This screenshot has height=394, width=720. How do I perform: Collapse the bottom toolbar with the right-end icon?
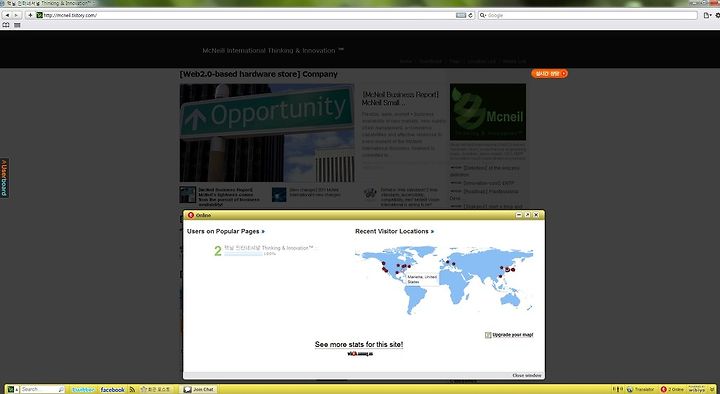(713, 389)
